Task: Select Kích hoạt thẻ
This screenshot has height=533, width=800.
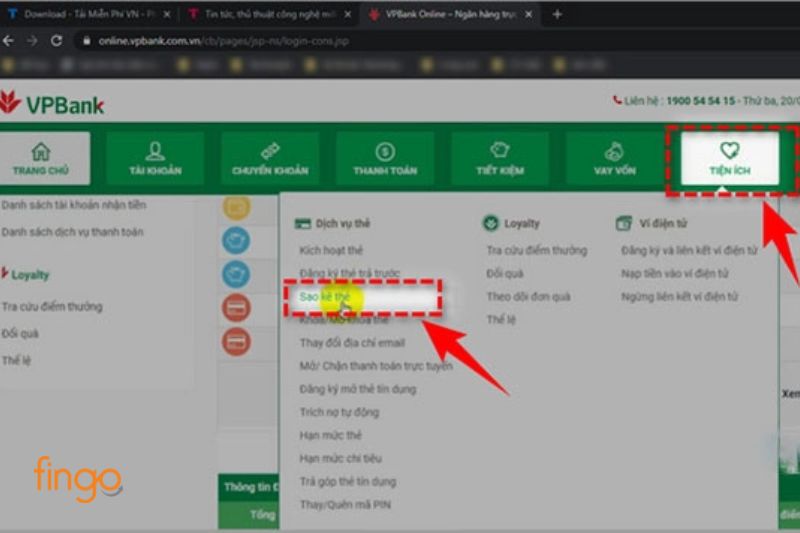Action: click(331, 250)
